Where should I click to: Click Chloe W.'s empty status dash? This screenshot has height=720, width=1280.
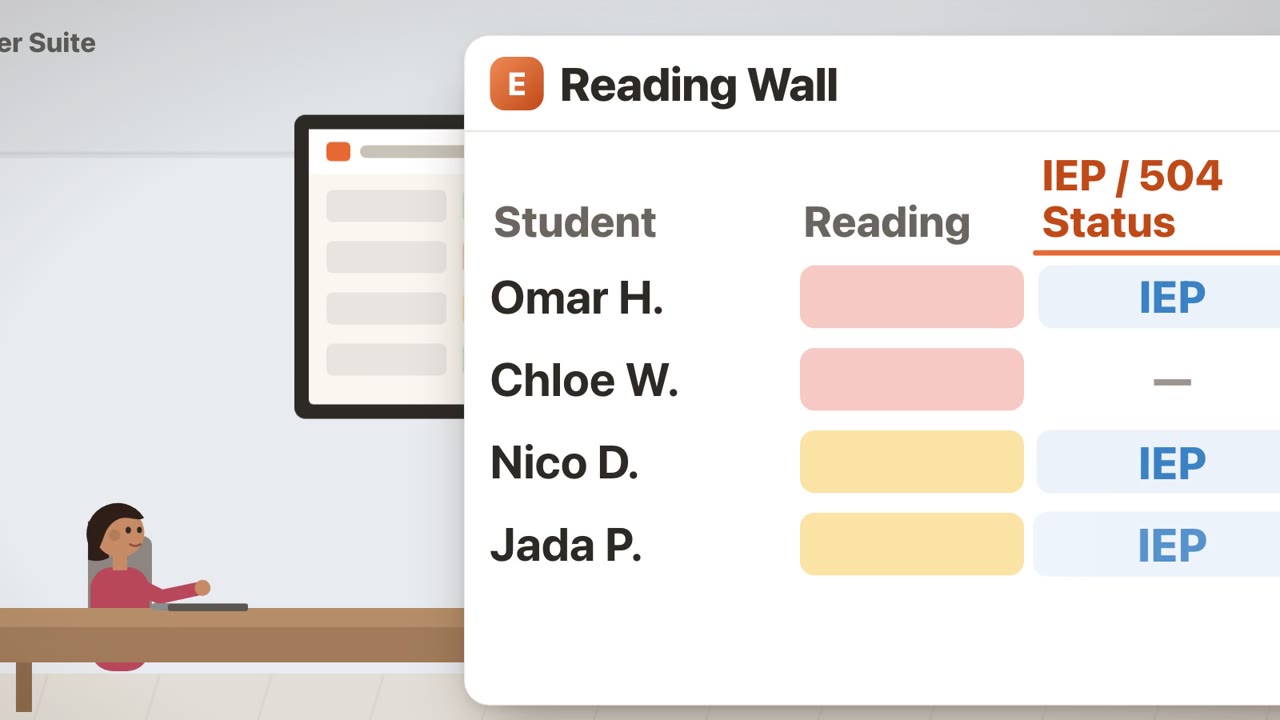(x=1172, y=381)
